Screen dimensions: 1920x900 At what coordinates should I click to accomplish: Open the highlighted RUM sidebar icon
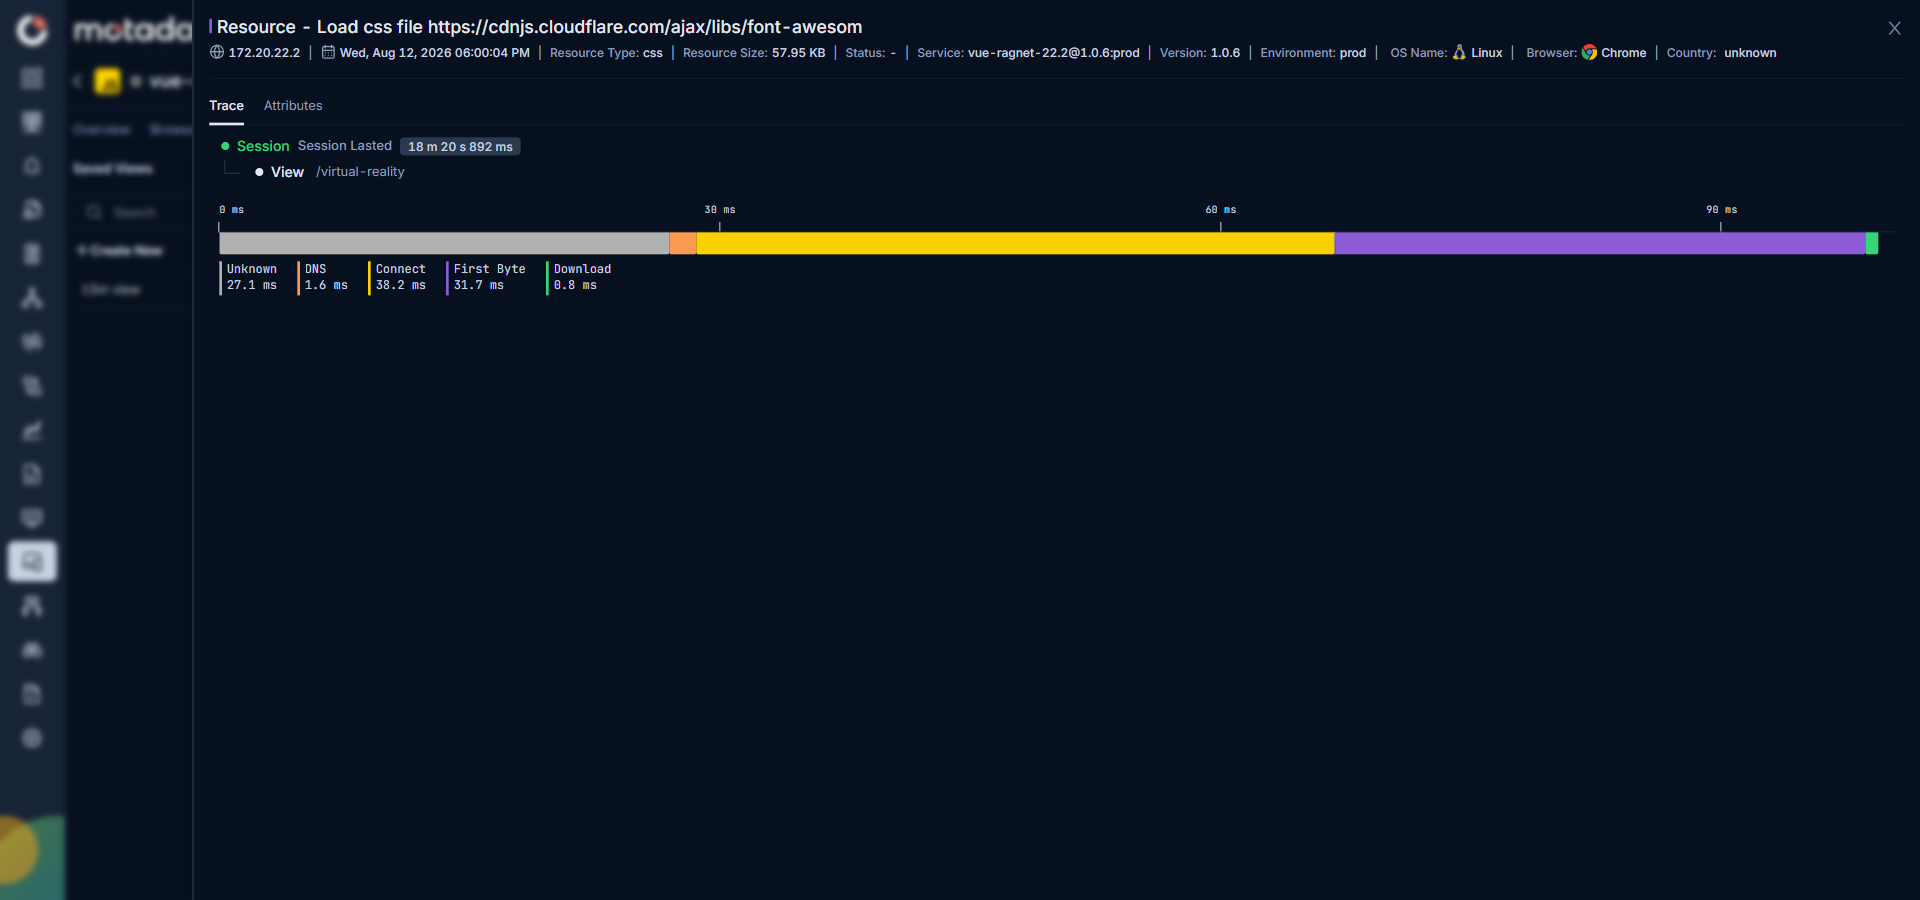32,561
